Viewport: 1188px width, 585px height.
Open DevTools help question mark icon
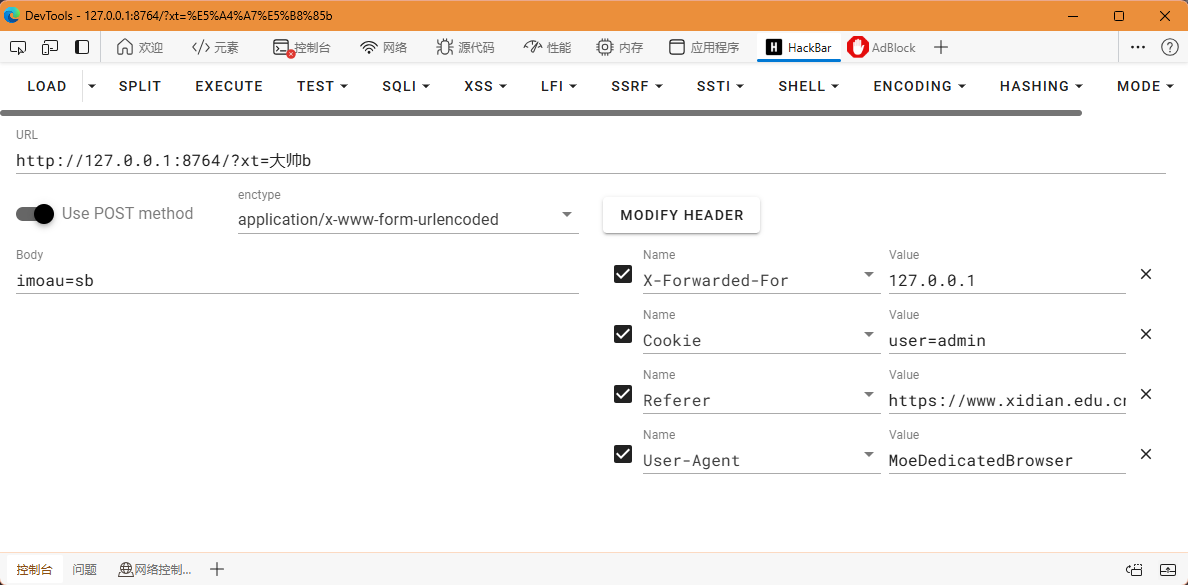click(x=1169, y=47)
